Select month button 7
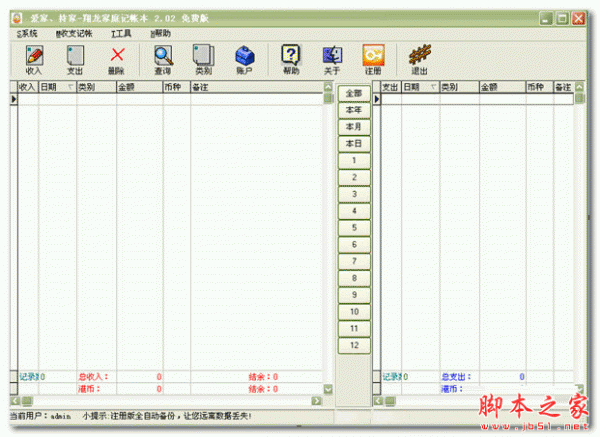The width and height of the screenshot is (600, 437). point(354,261)
